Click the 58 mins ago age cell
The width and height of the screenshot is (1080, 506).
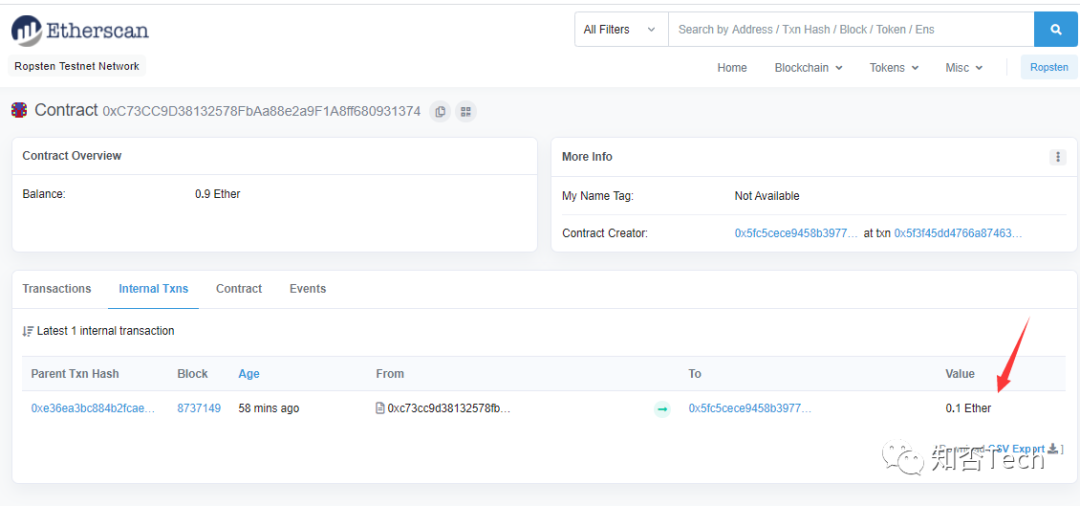coord(269,408)
